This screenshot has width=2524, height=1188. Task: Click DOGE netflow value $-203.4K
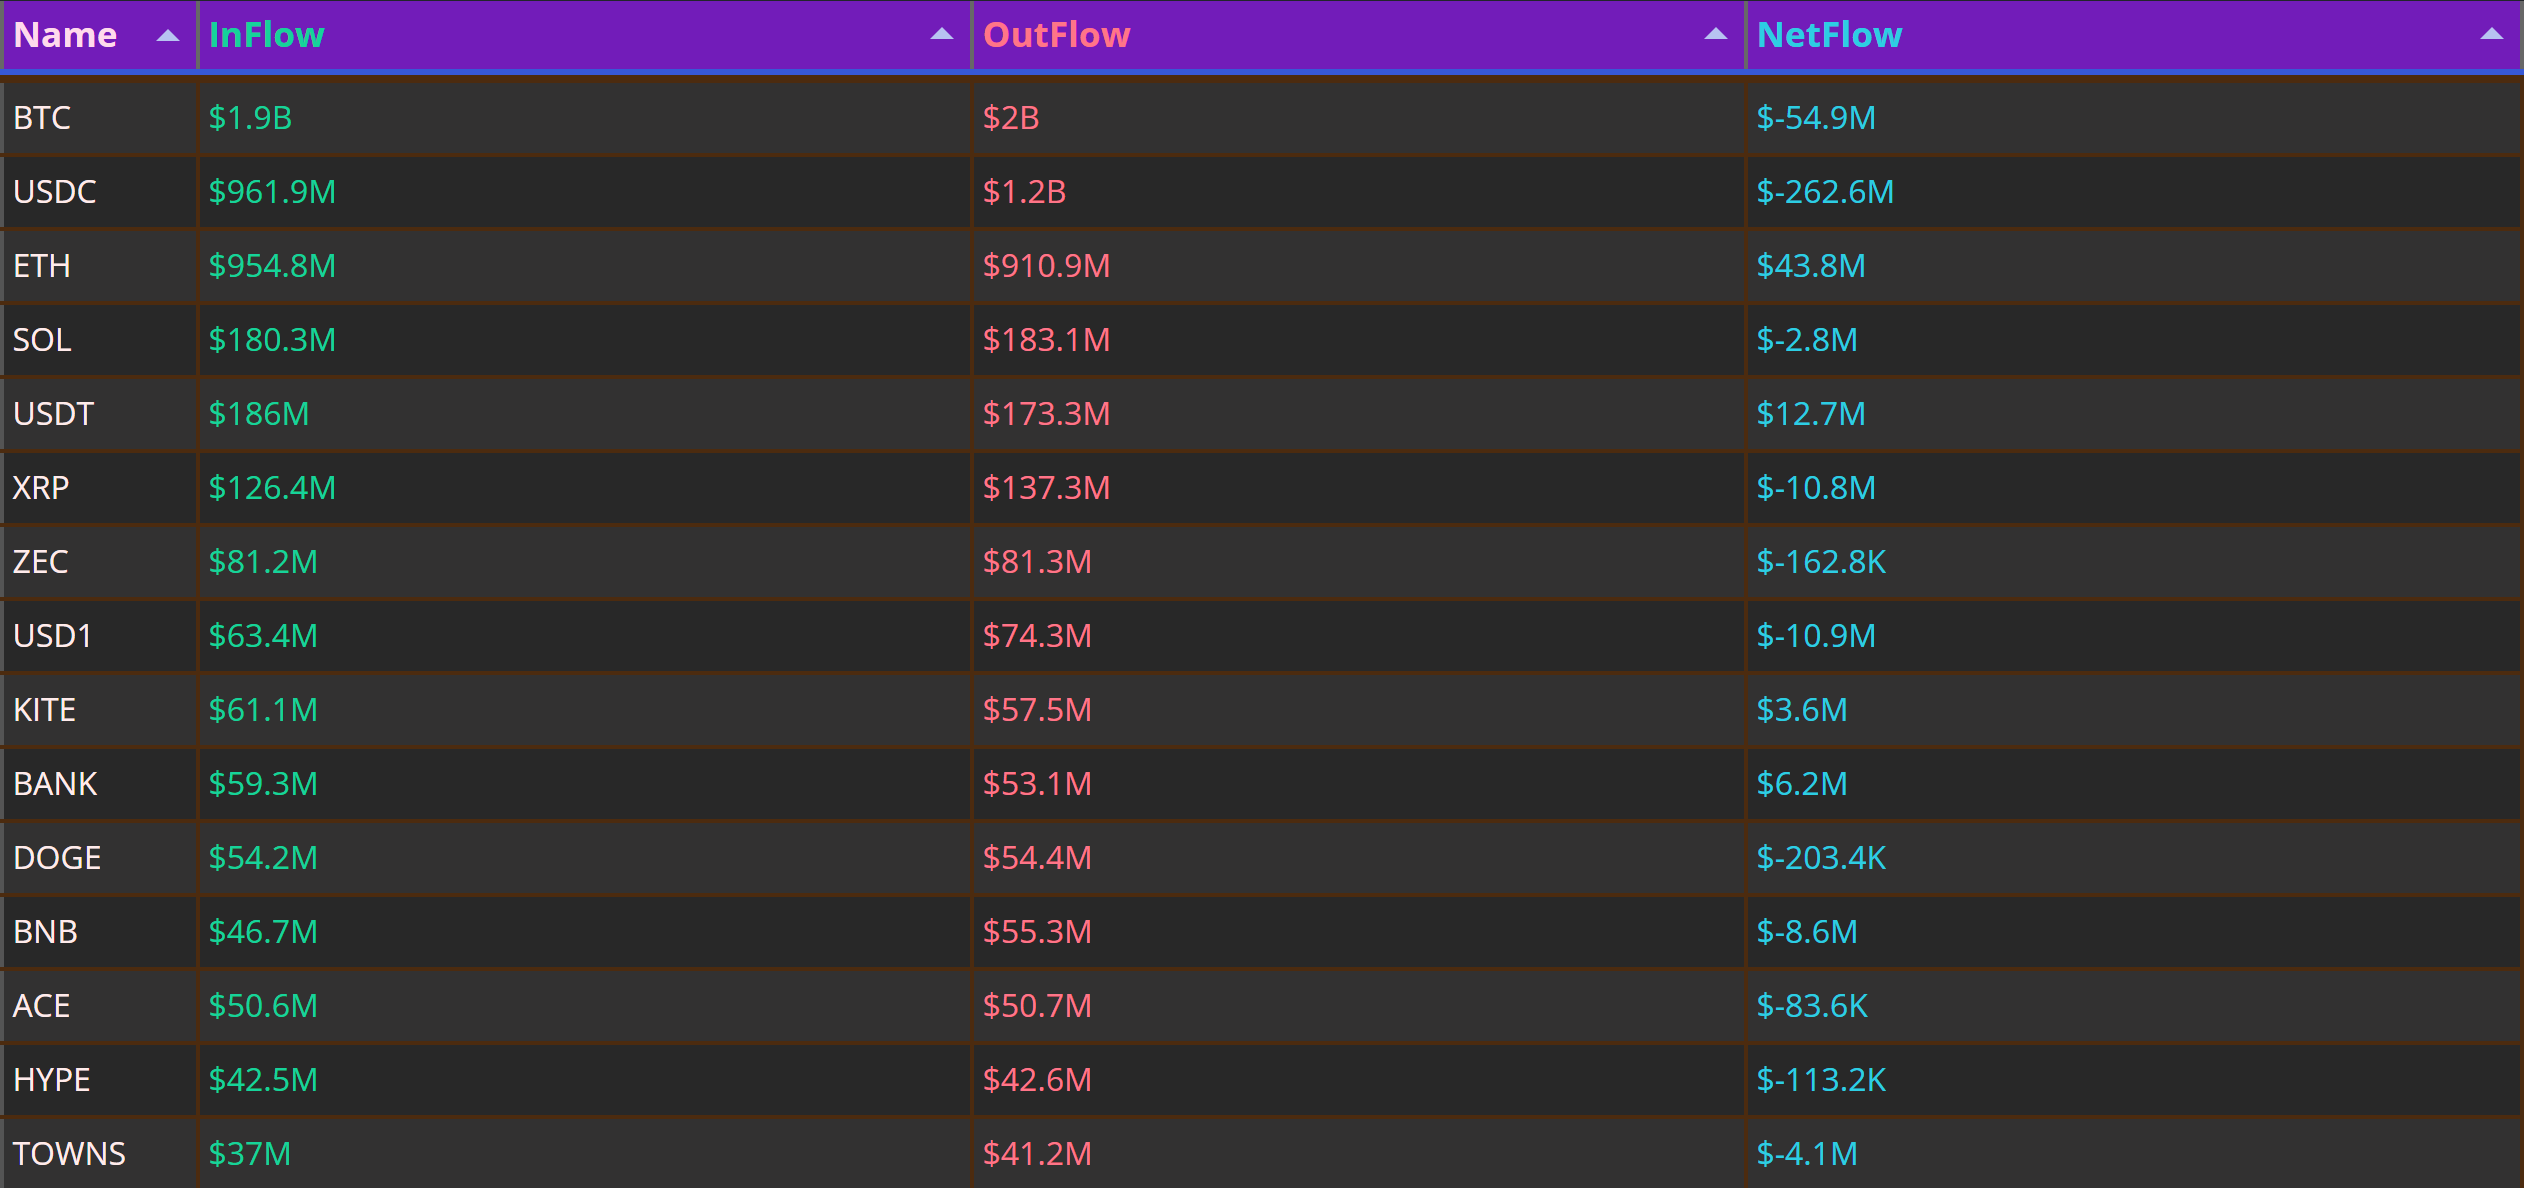click(x=1821, y=858)
